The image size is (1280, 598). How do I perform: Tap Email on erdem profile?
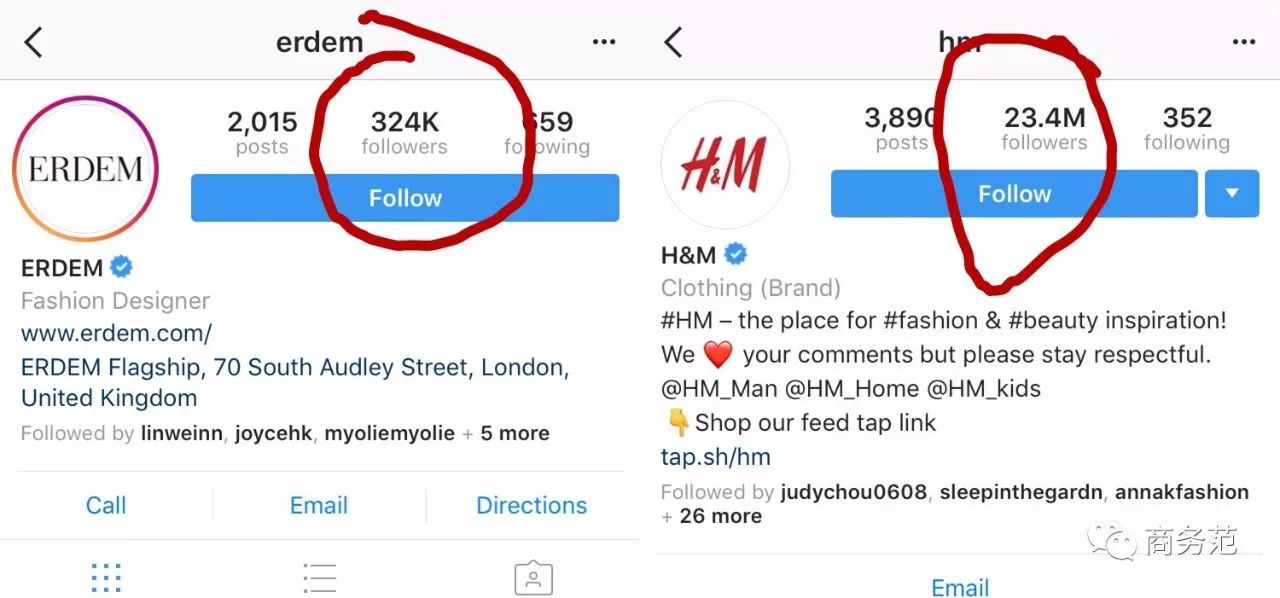tap(319, 505)
